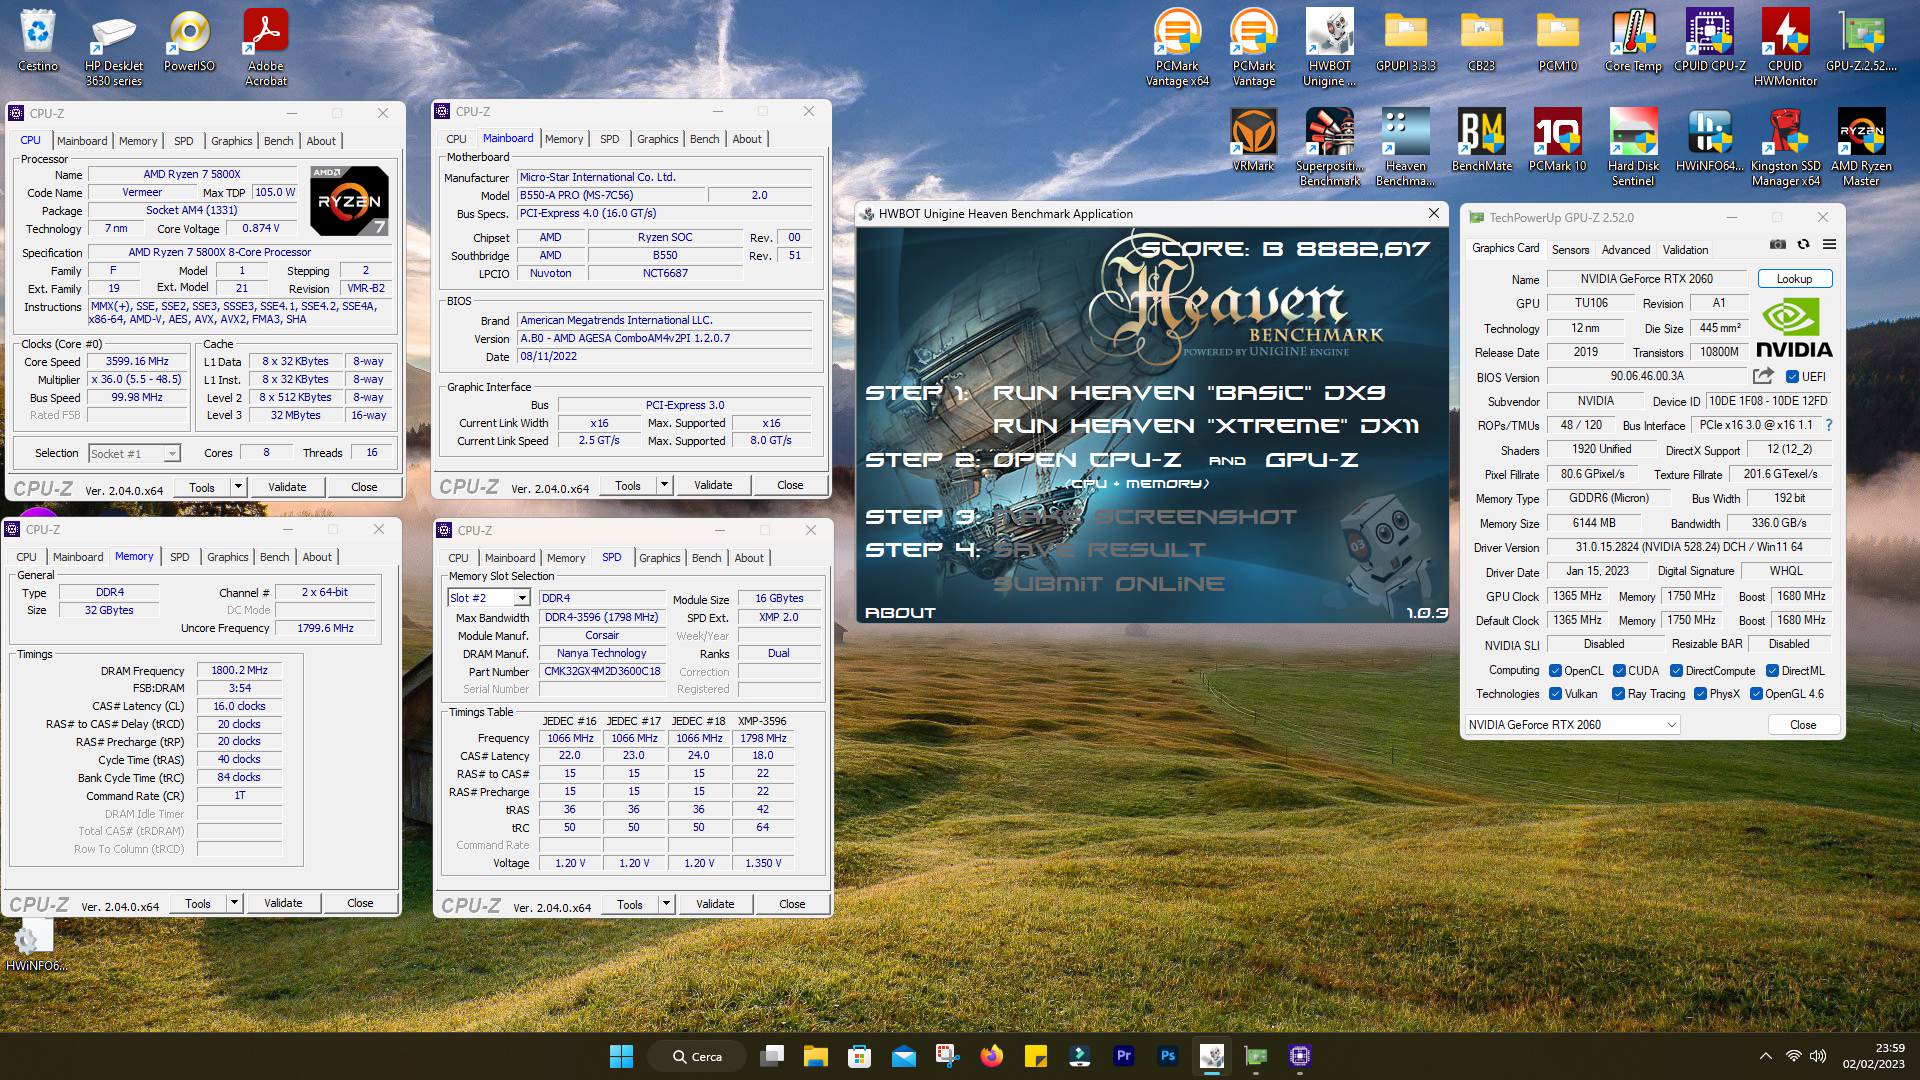
Task: Click GPU-Z BIOS share/export icon
Action: coord(1763,376)
